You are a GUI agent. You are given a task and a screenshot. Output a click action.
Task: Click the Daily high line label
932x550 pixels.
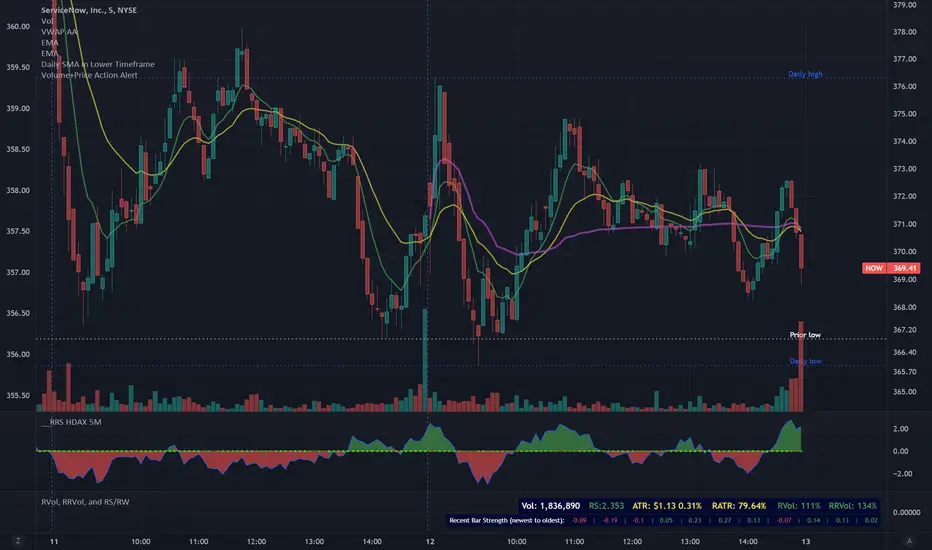click(805, 74)
